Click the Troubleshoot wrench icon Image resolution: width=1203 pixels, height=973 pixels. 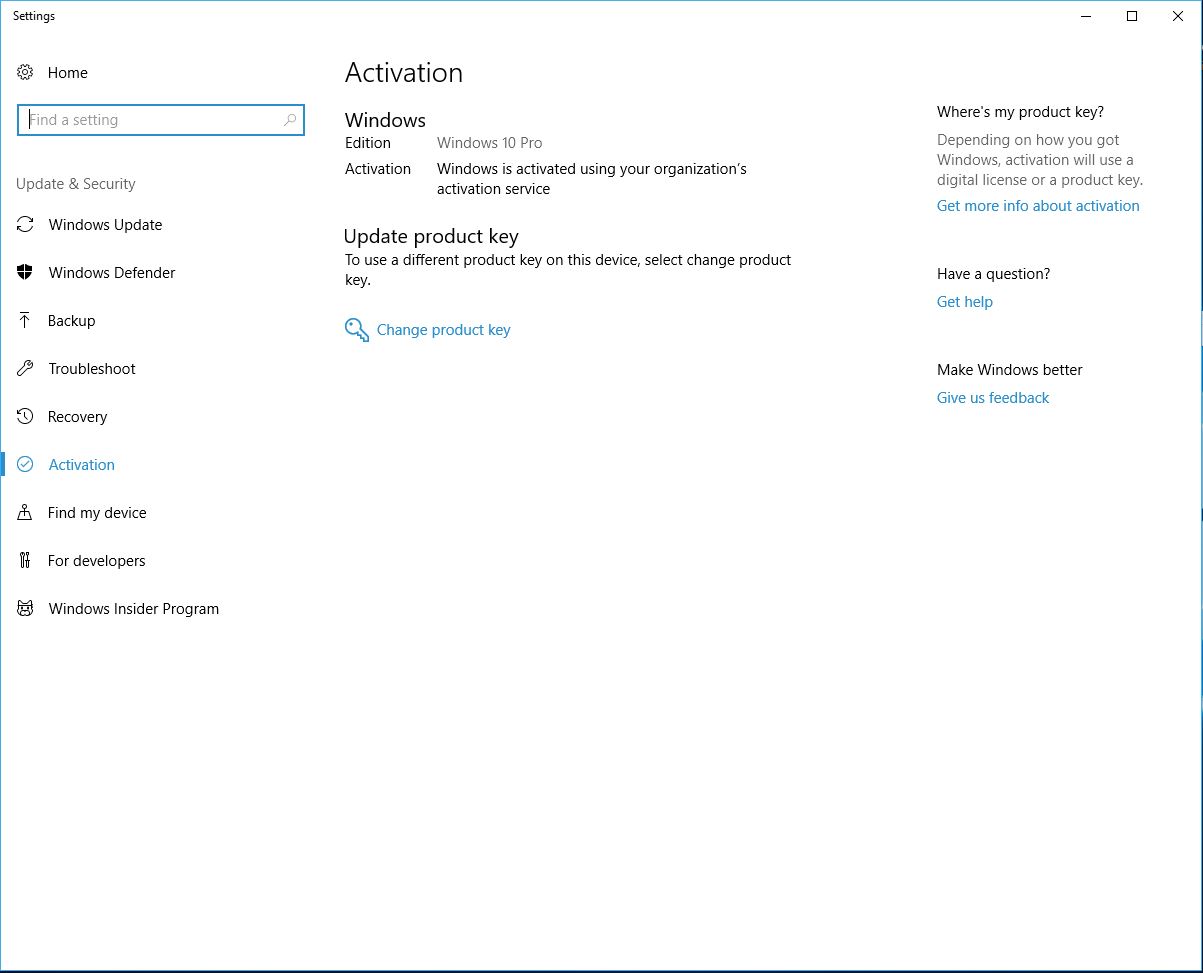(x=25, y=368)
